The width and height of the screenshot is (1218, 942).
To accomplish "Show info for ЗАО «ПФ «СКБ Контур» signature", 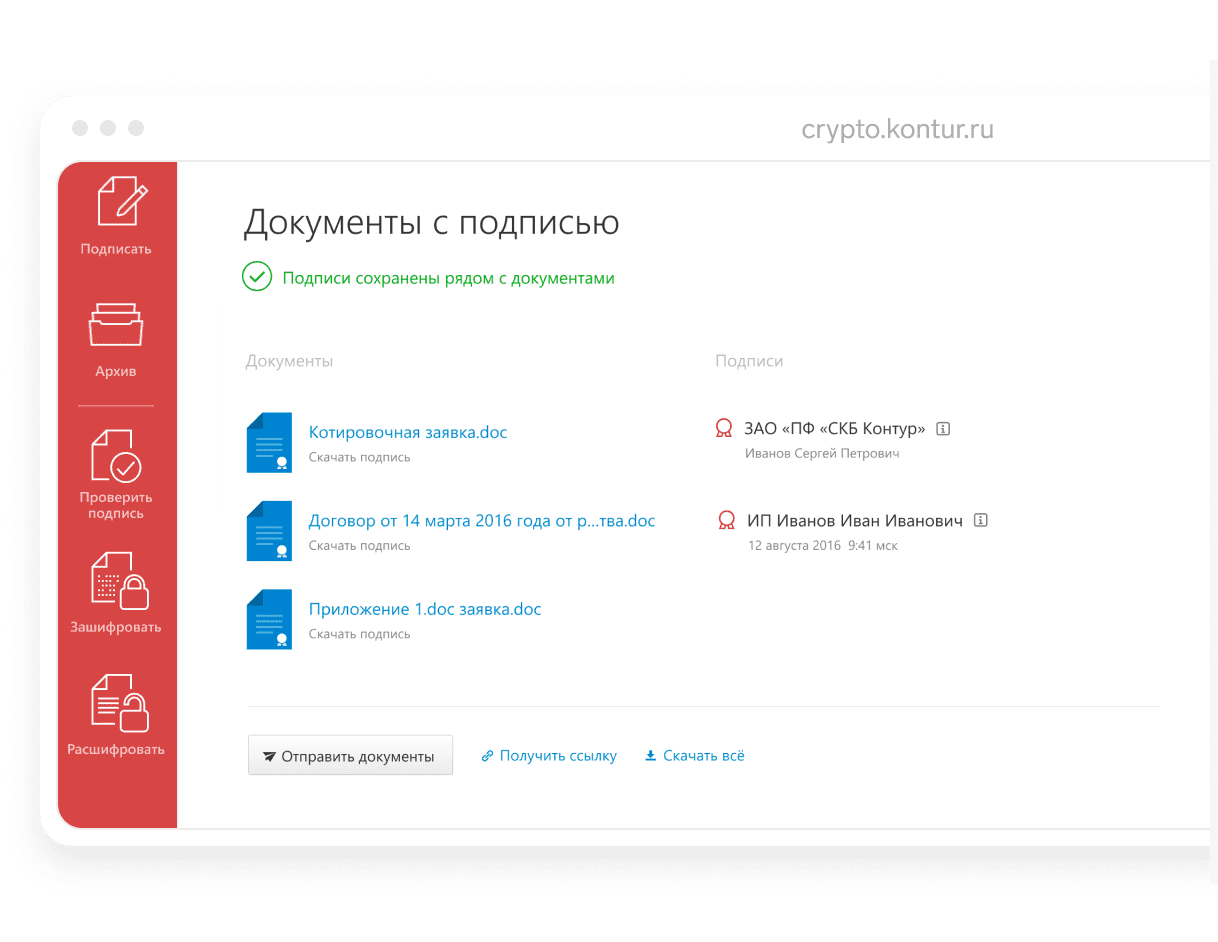I will [942, 429].
